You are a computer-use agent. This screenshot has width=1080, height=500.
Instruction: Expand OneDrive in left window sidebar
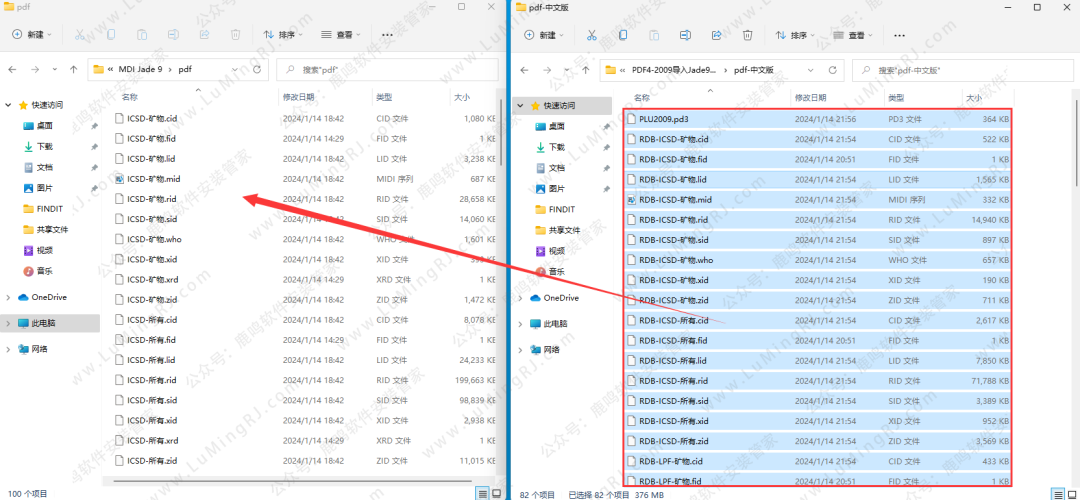[x=9, y=297]
